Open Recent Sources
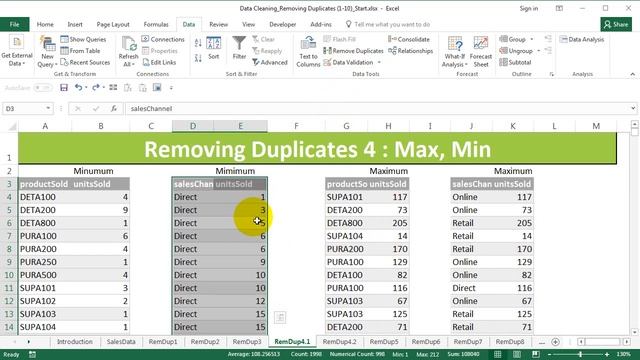 point(85,62)
